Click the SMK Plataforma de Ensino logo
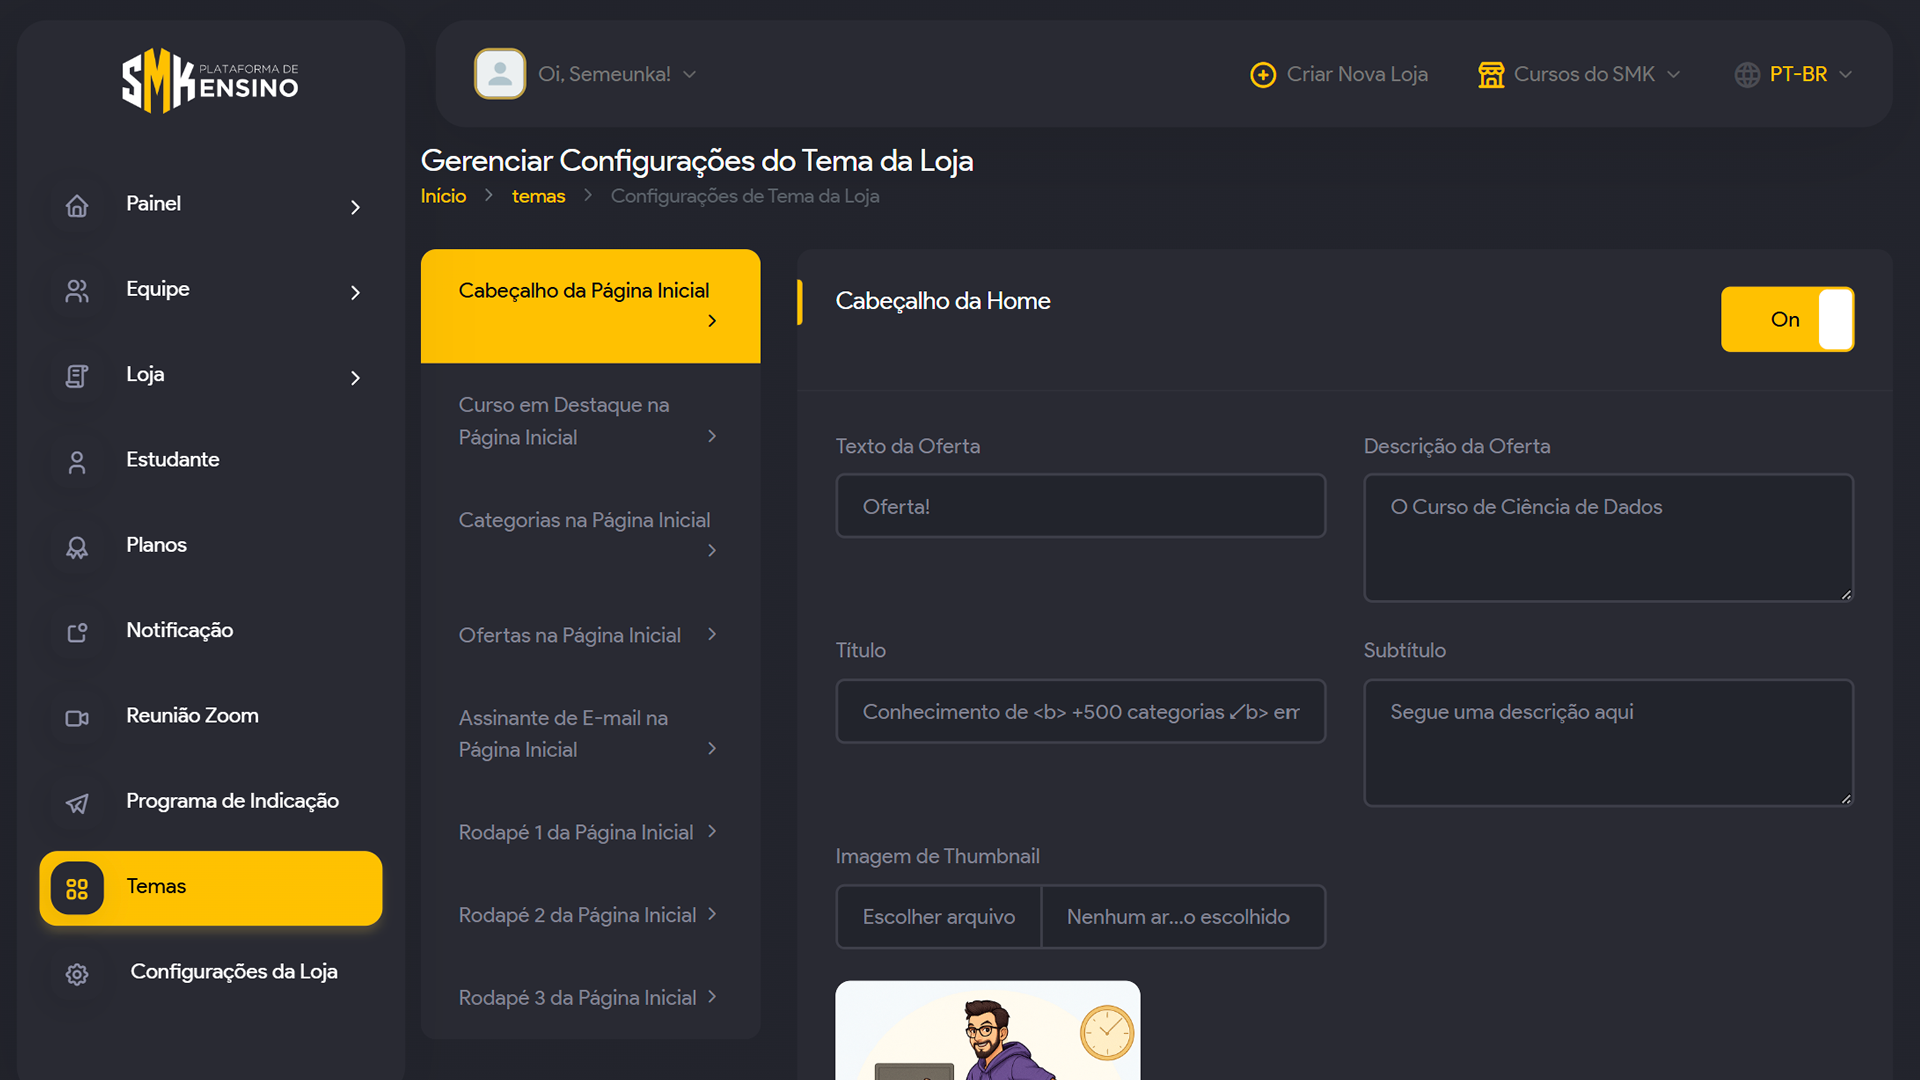The image size is (1920, 1080). pyautogui.click(x=210, y=80)
